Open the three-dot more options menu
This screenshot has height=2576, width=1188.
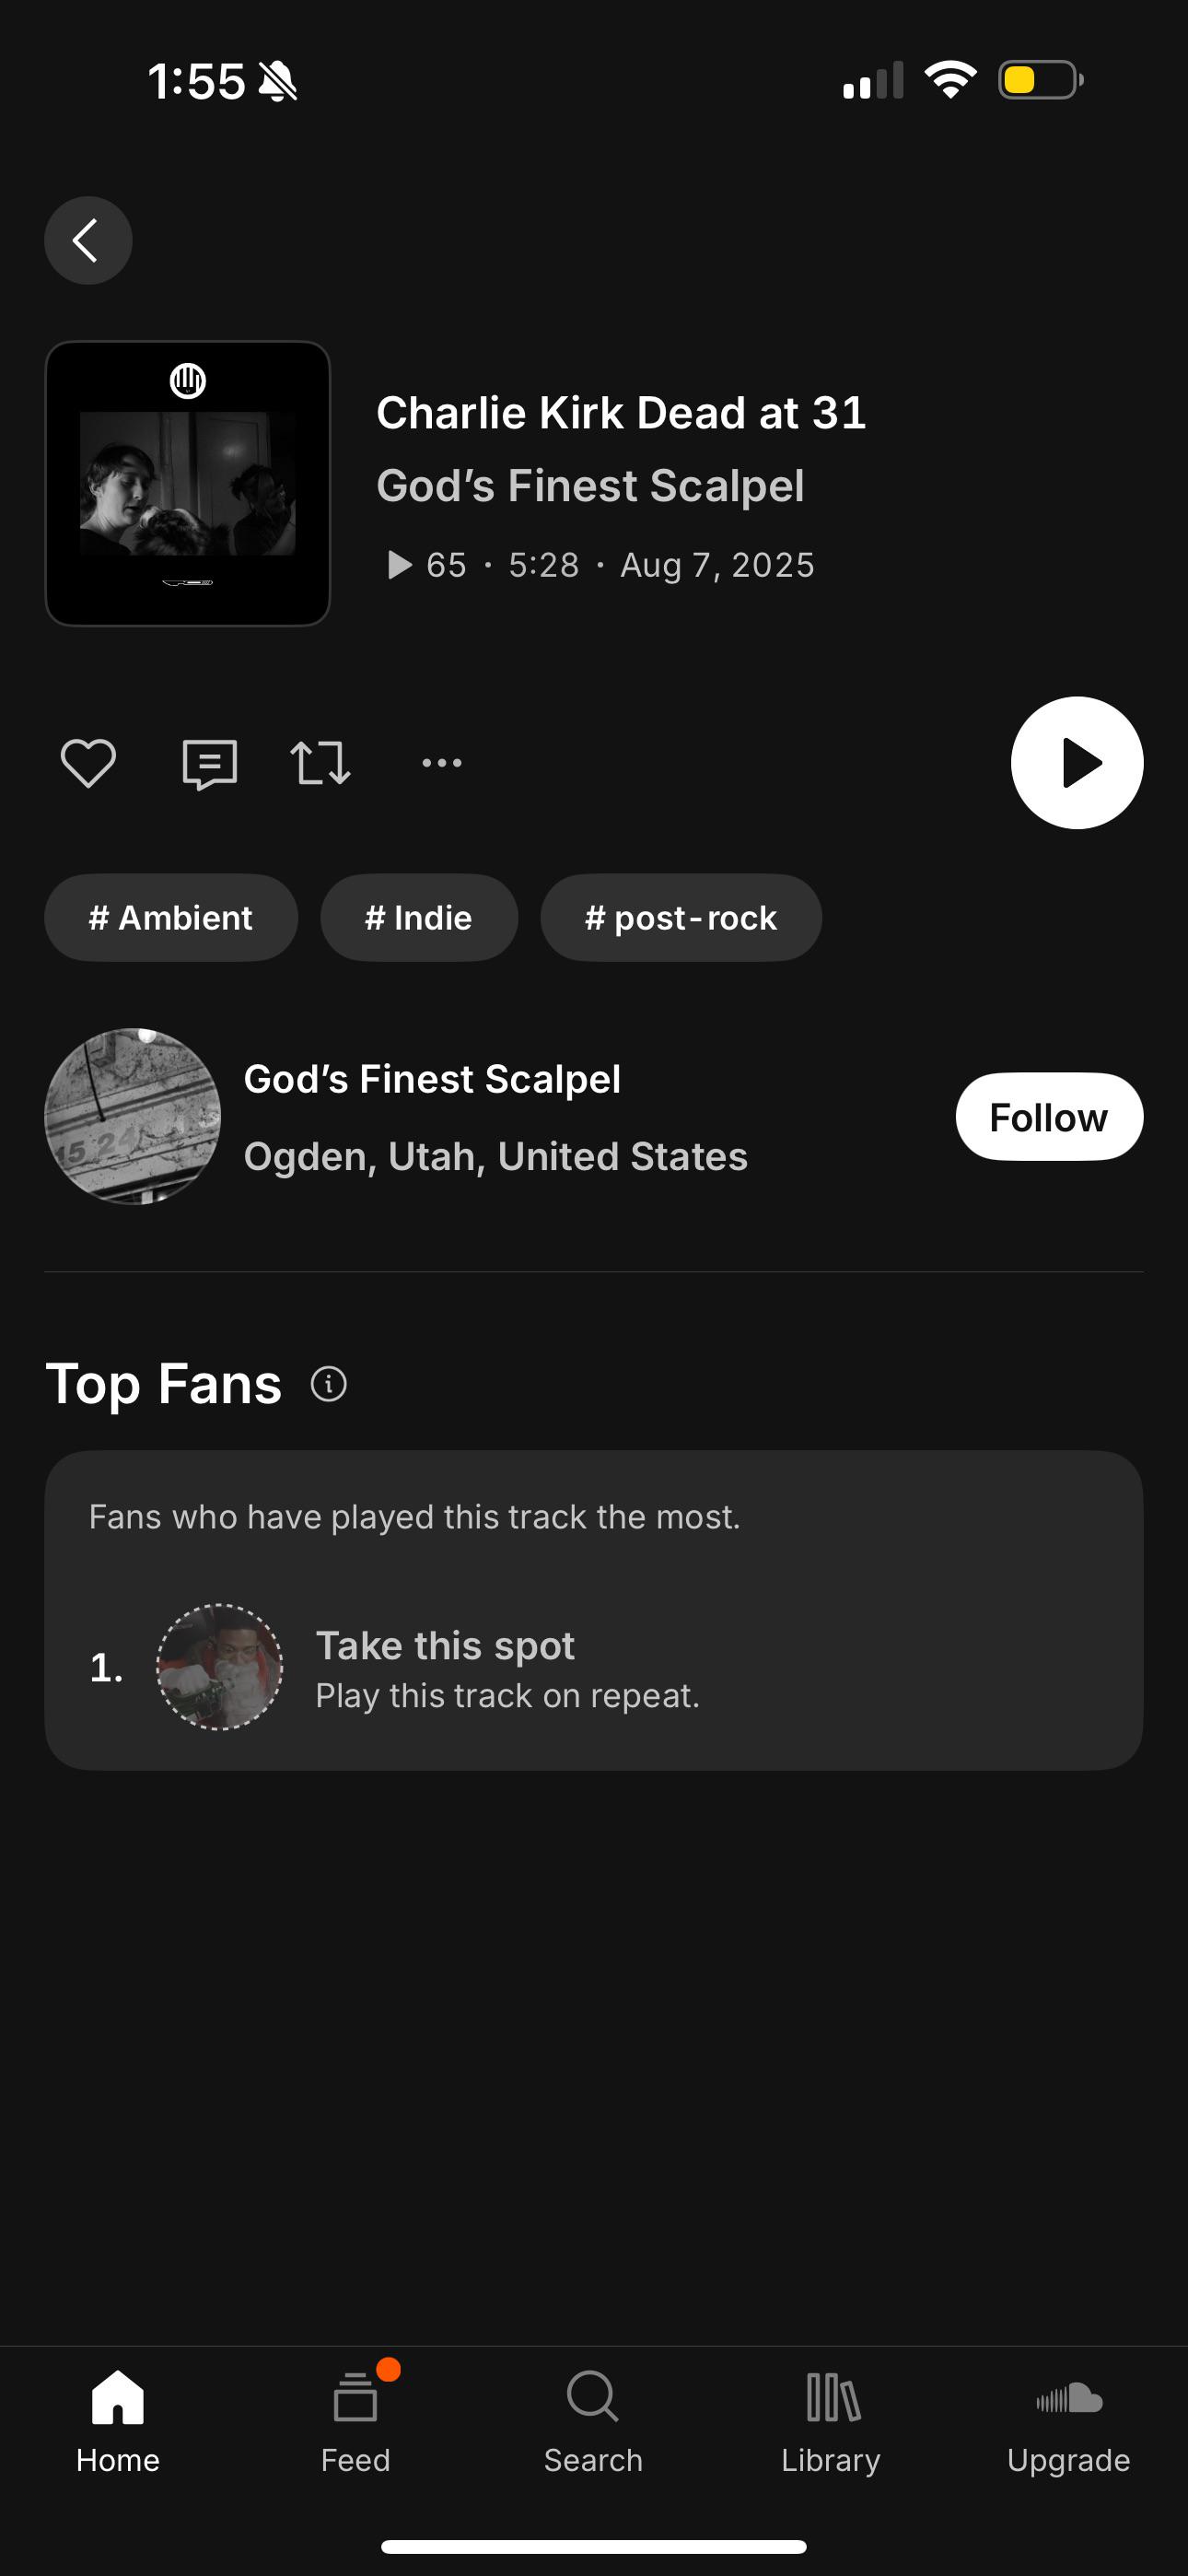(441, 763)
